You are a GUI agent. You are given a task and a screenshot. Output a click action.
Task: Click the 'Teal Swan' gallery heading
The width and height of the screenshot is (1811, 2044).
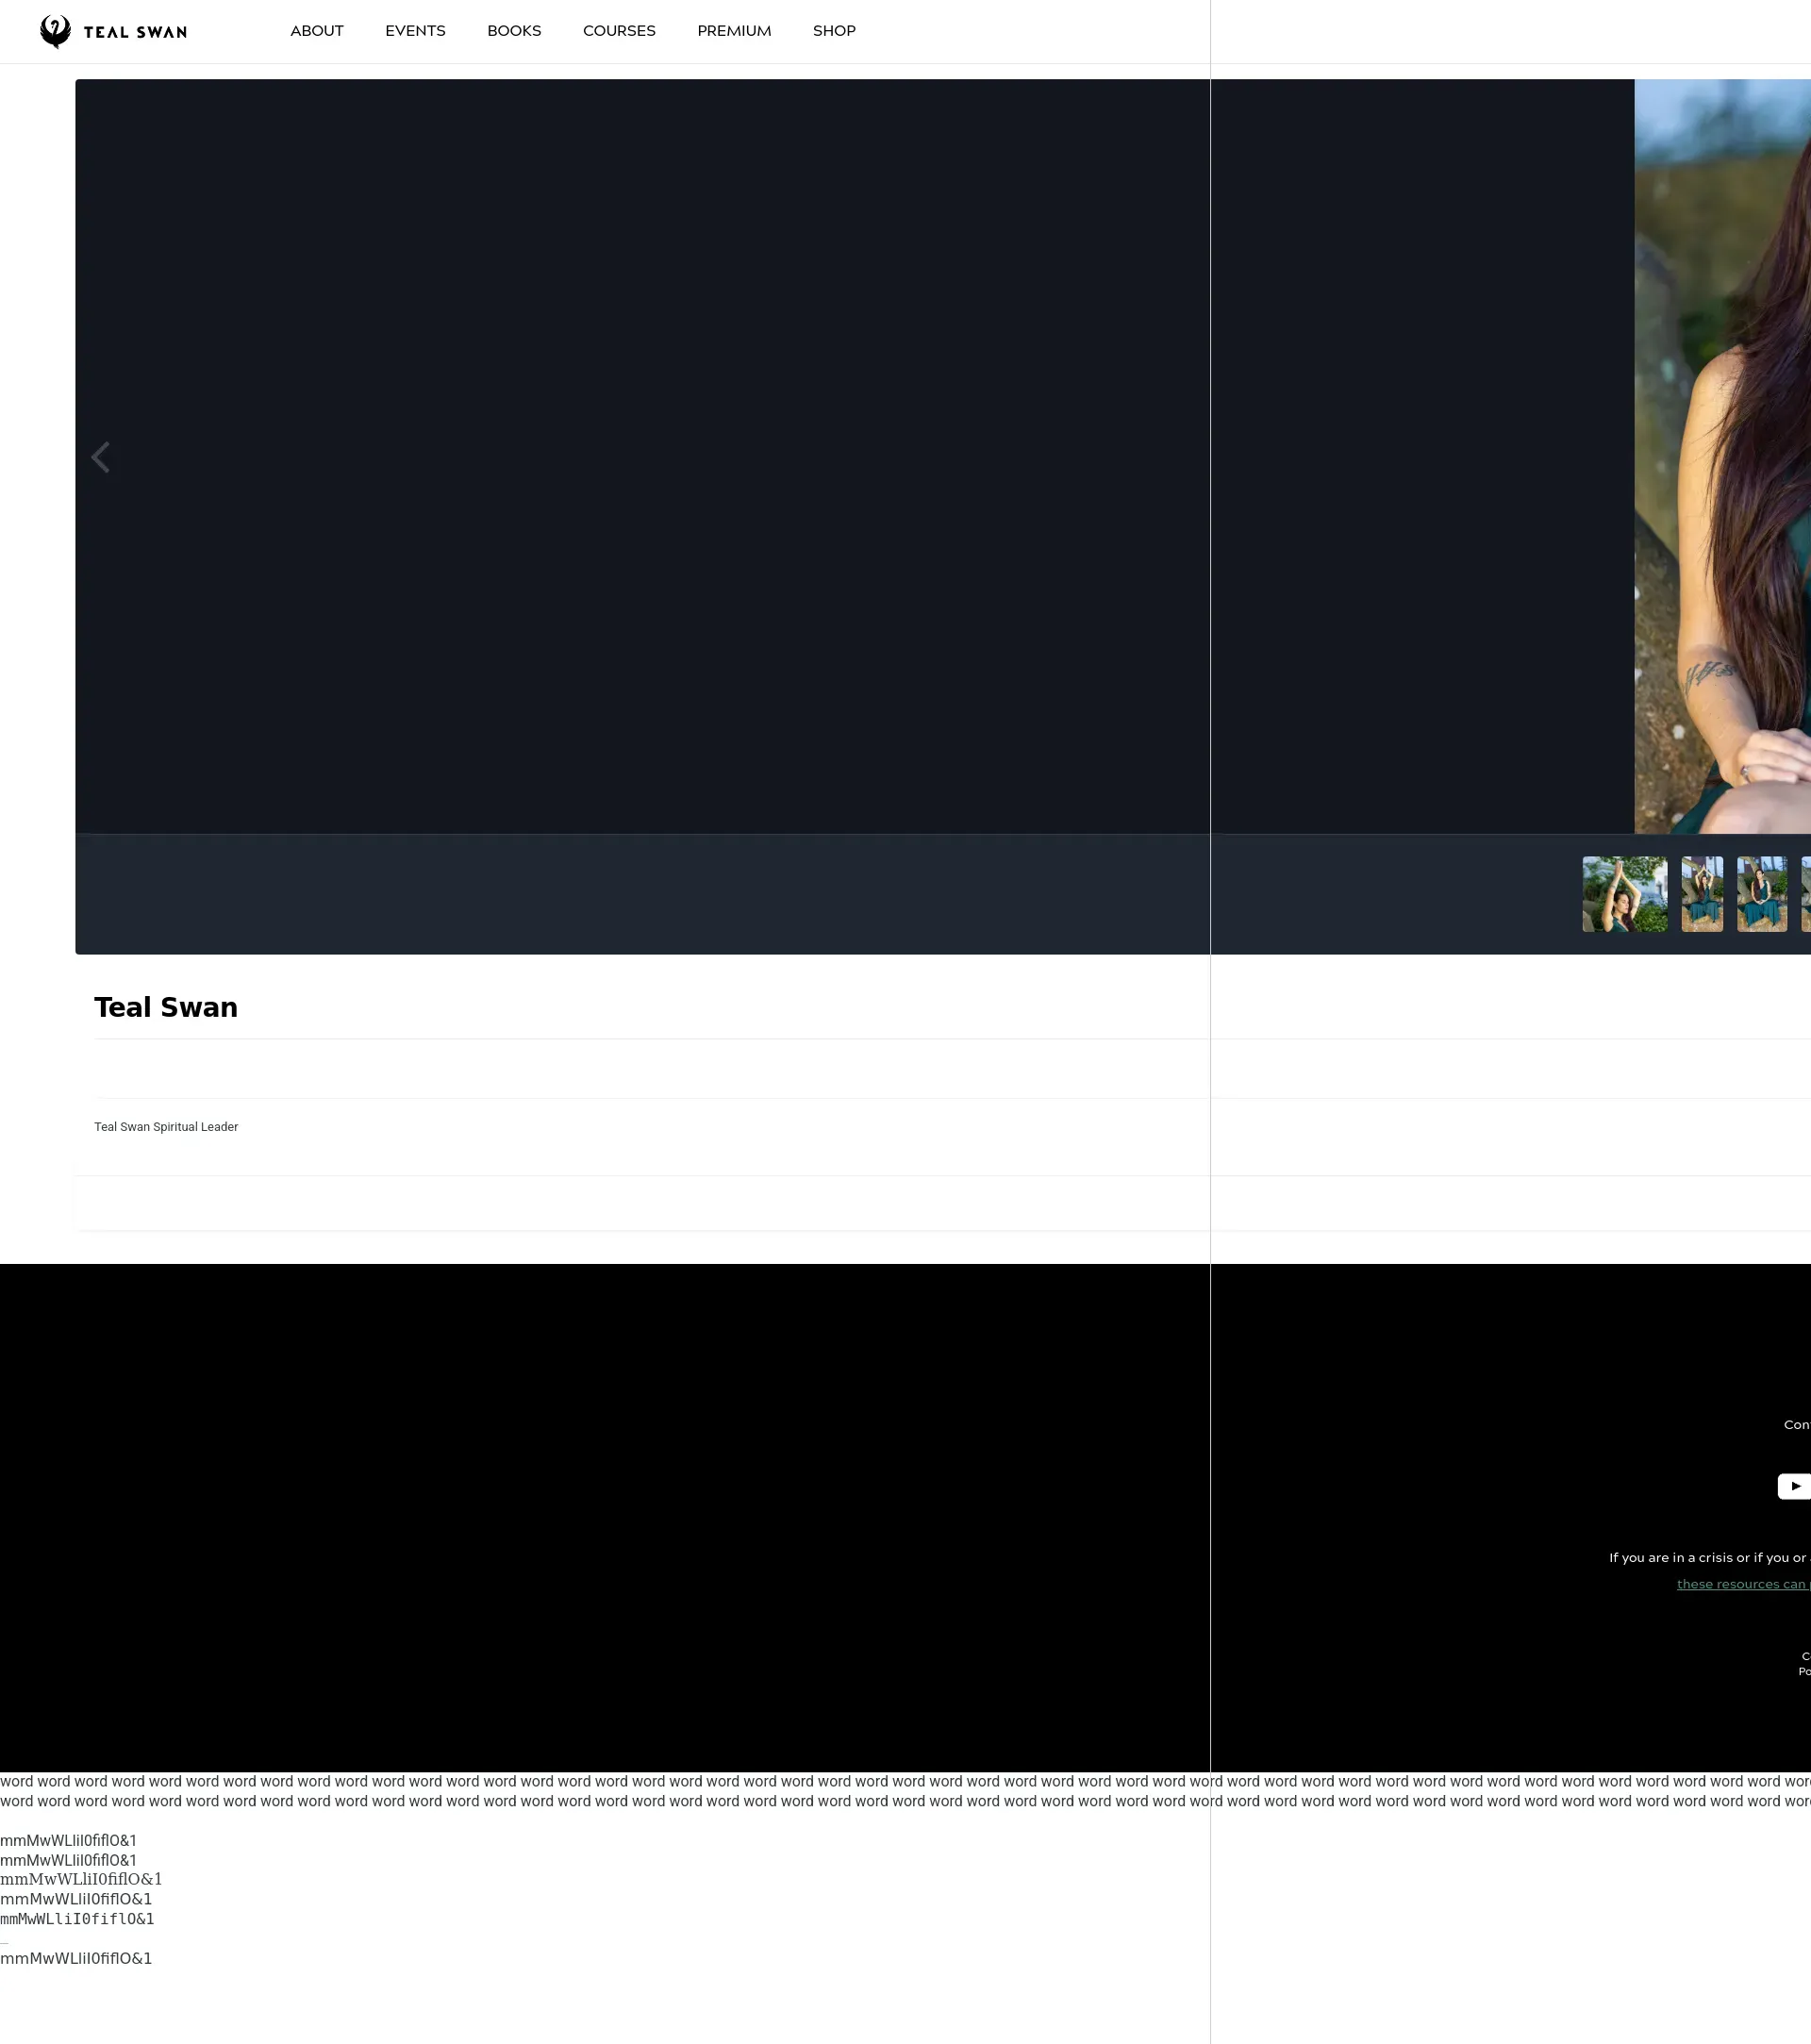tap(166, 1007)
